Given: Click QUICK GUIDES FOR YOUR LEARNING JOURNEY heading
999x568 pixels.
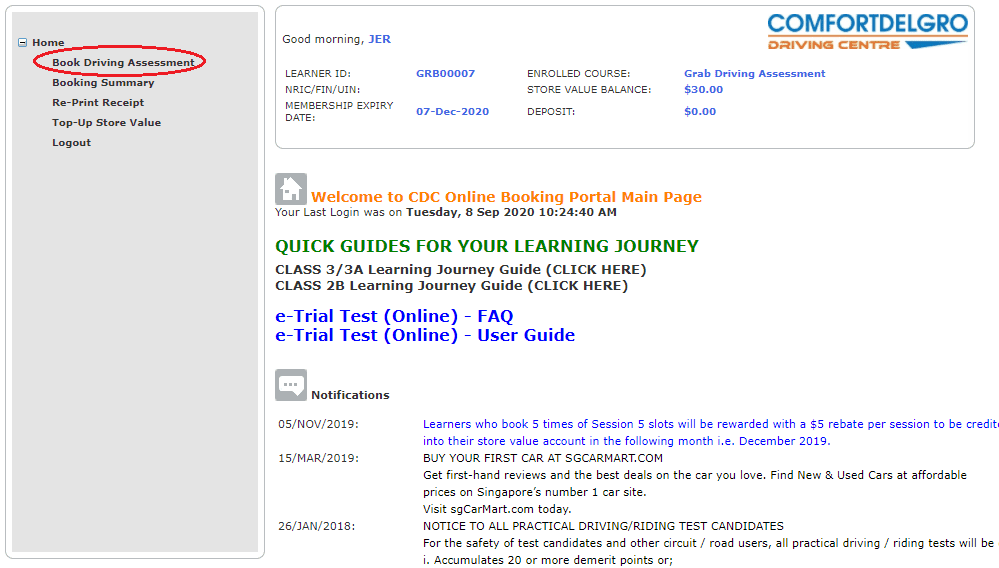Looking at the screenshot, I should click(x=487, y=246).
